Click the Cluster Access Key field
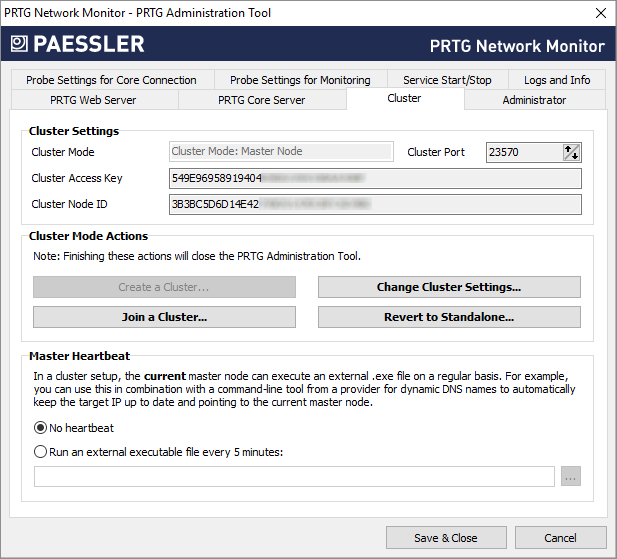 pos(375,178)
